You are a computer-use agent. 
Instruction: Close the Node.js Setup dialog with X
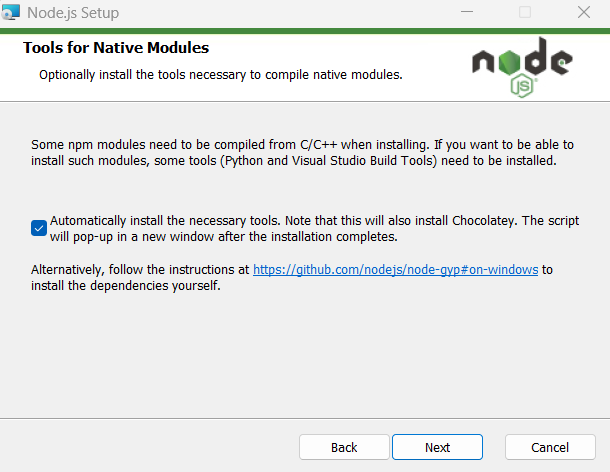click(x=584, y=12)
